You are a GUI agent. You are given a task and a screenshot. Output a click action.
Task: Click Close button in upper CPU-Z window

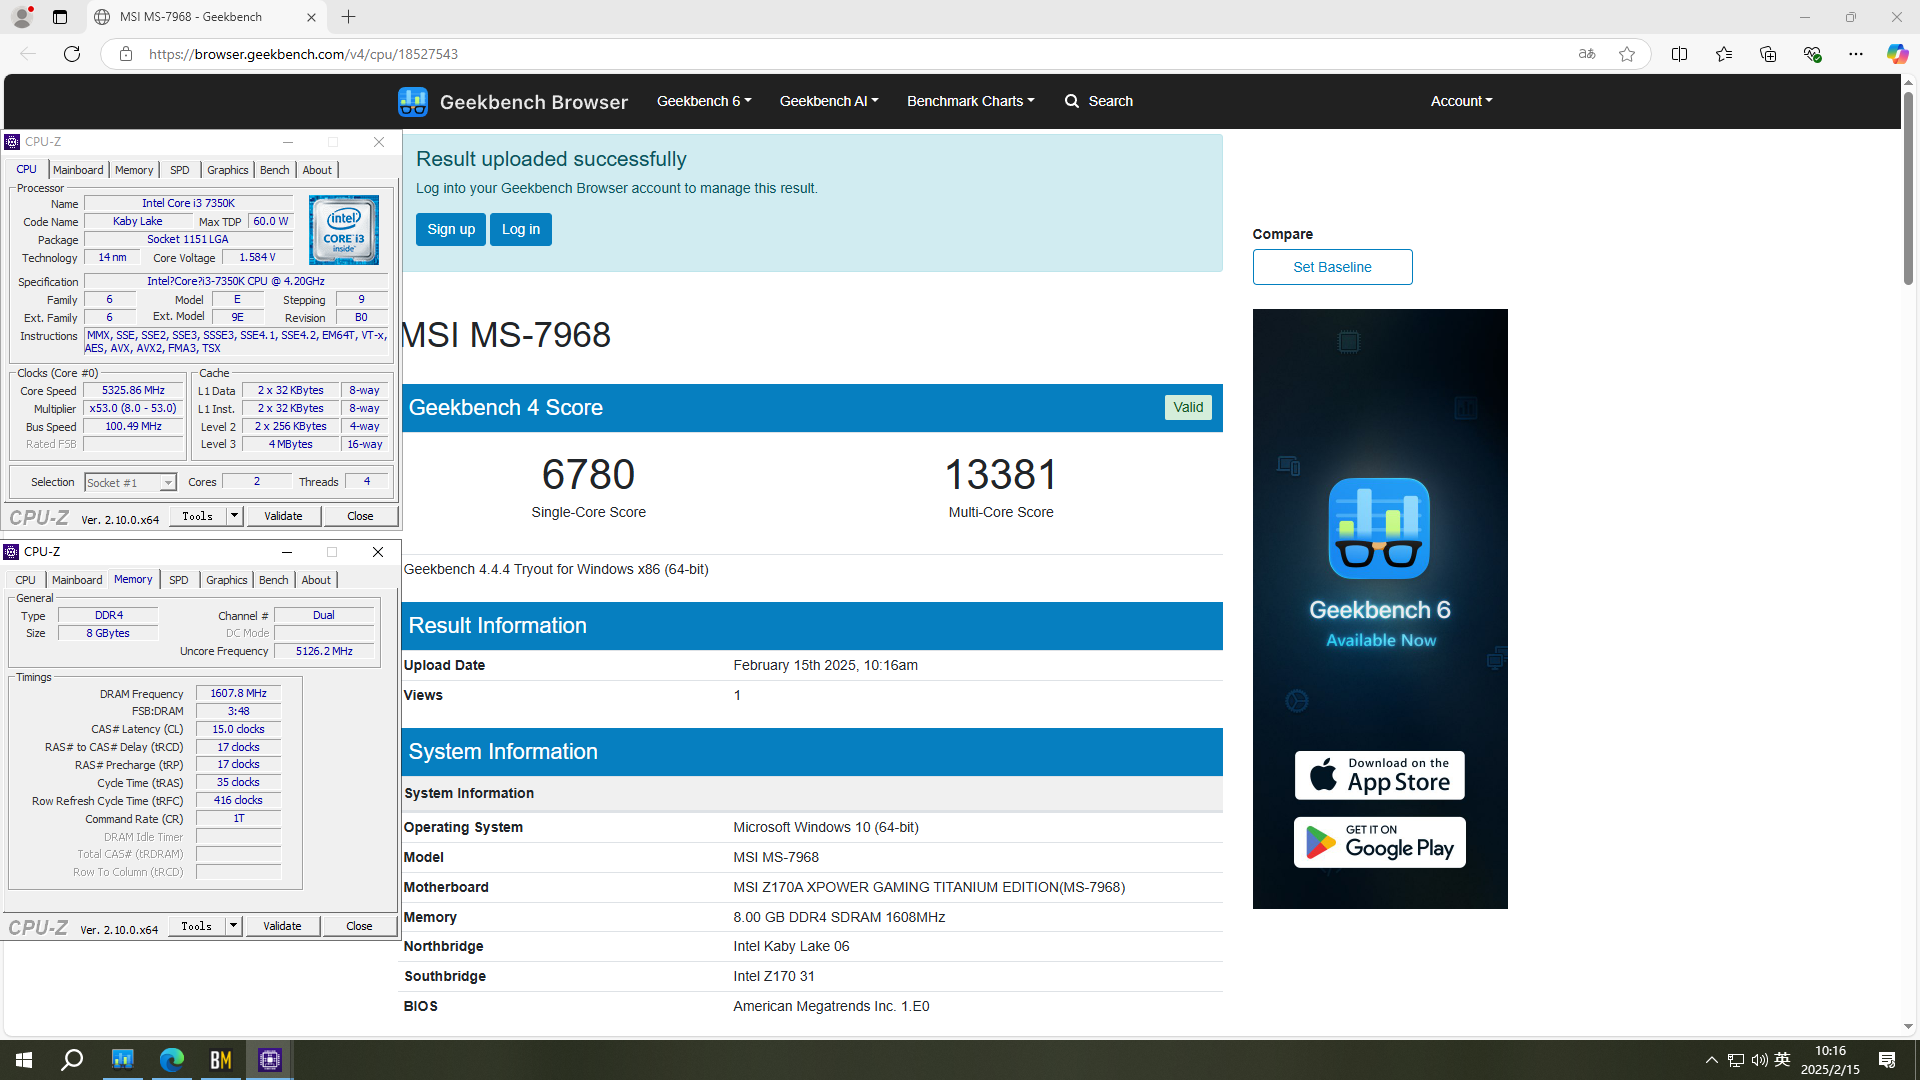(x=360, y=516)
